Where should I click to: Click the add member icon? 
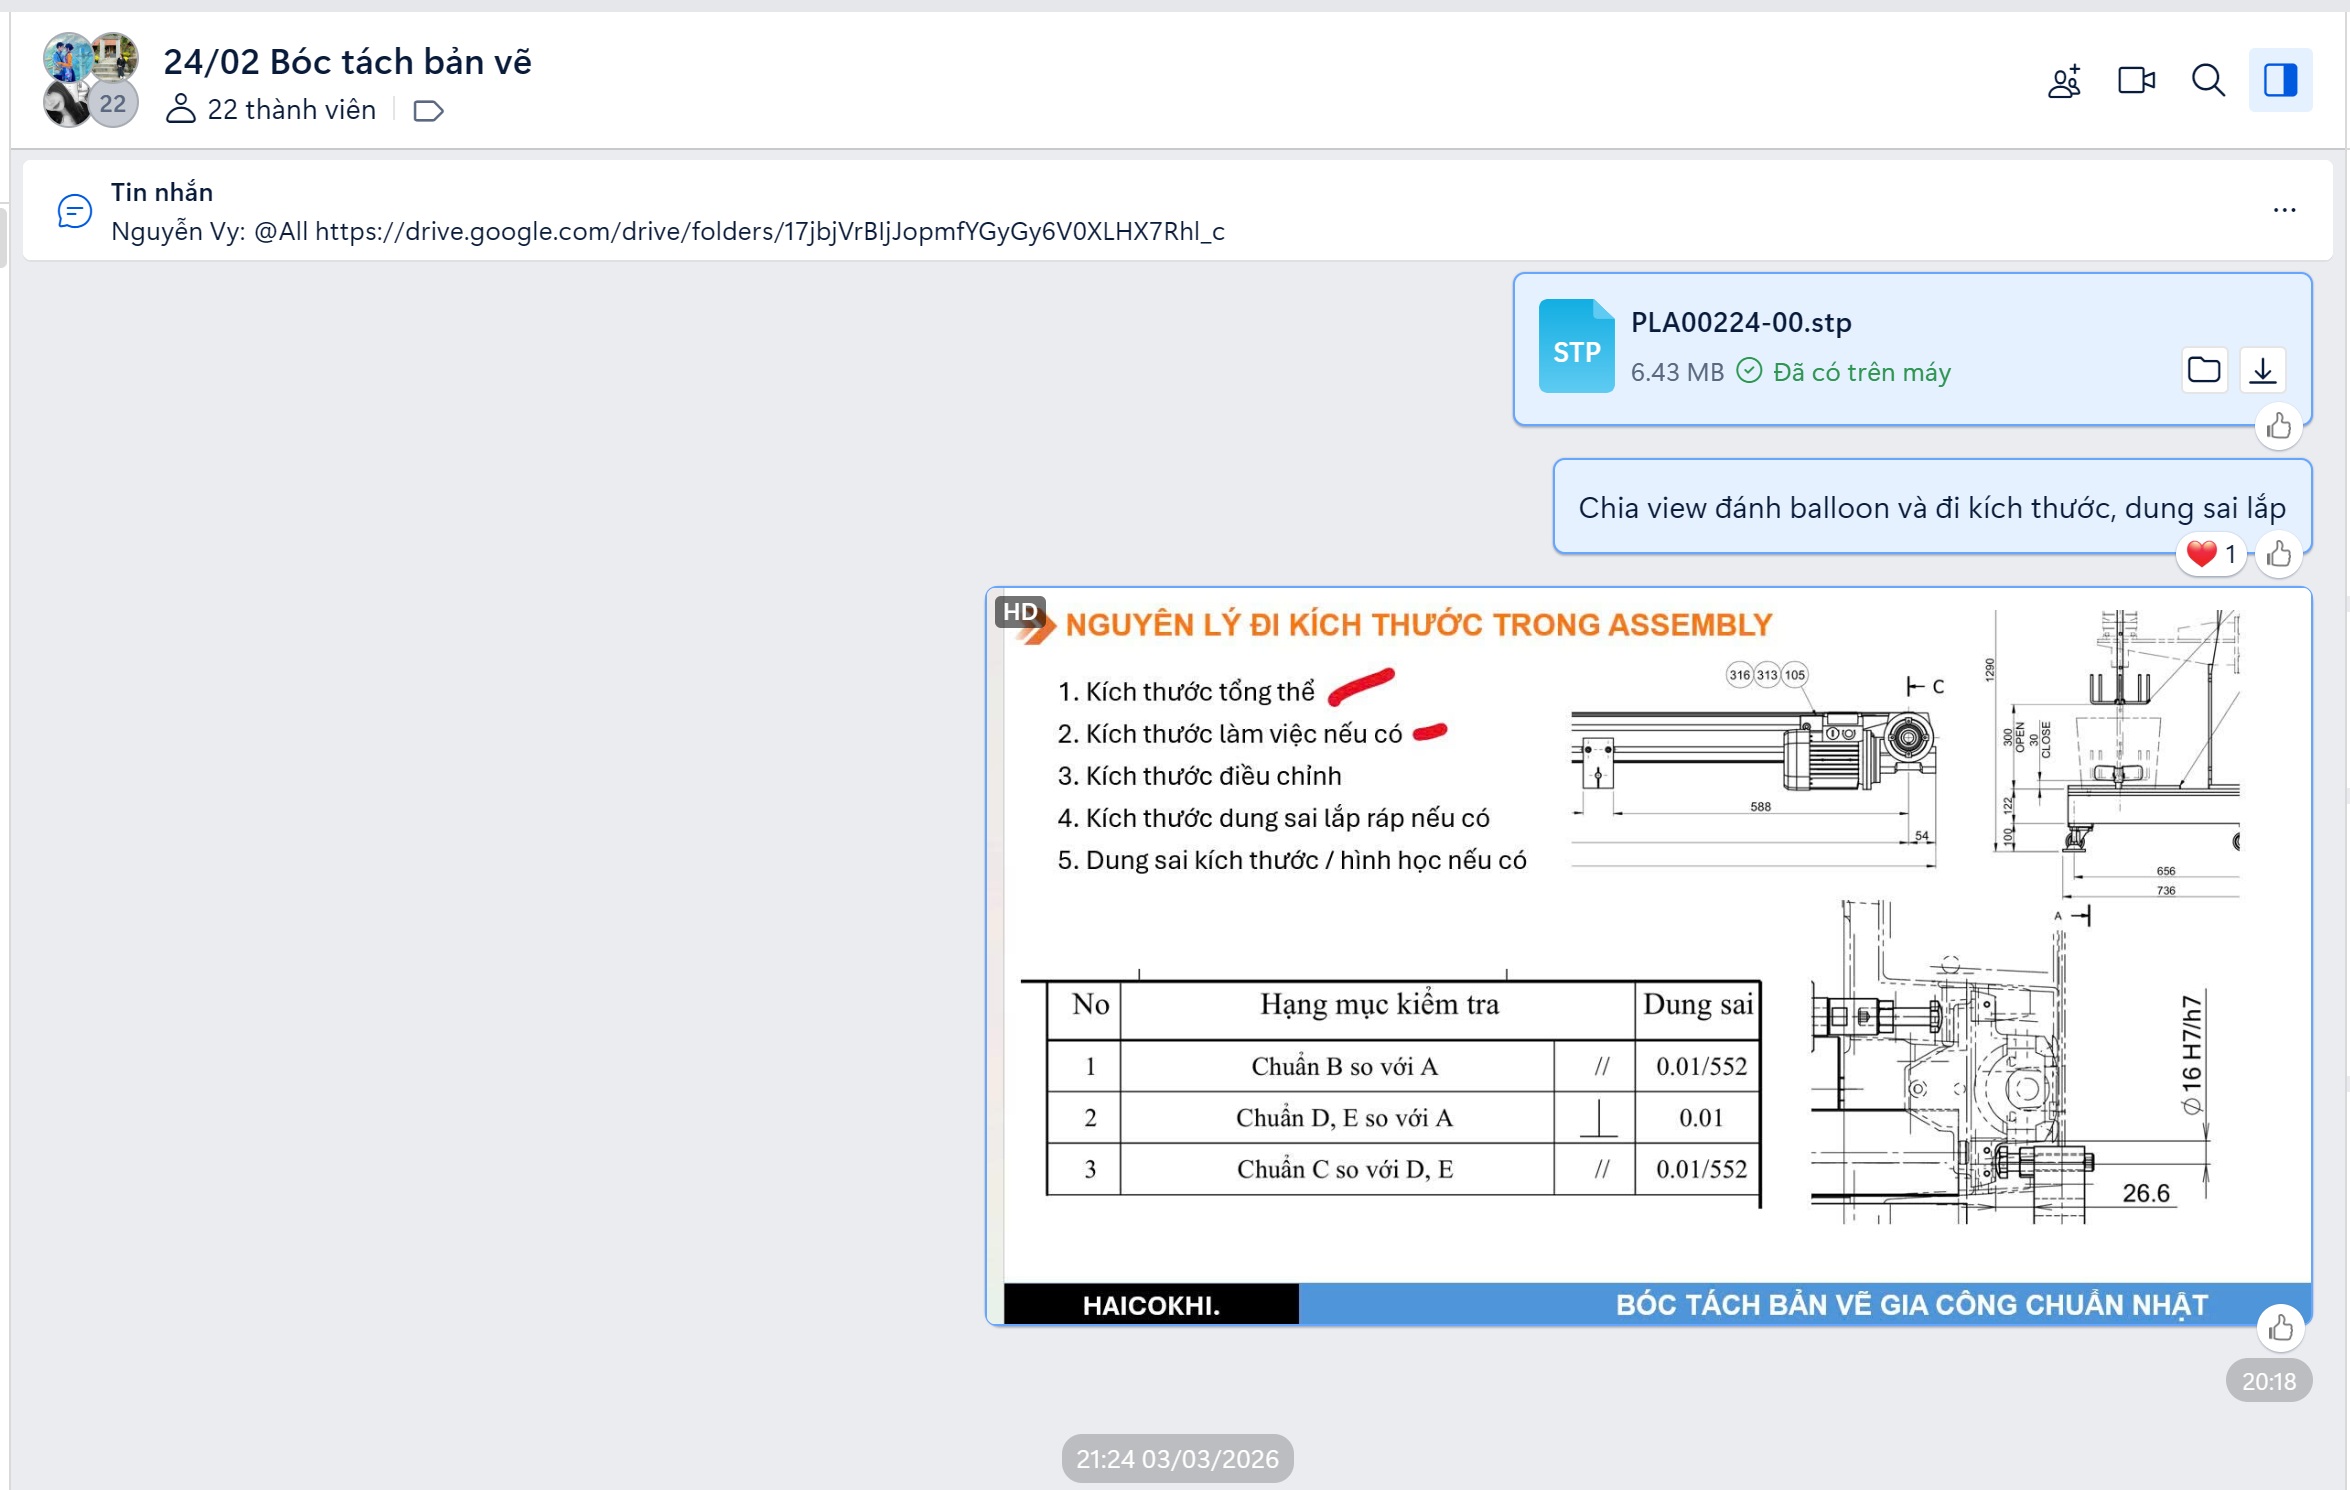(2064, 81)
